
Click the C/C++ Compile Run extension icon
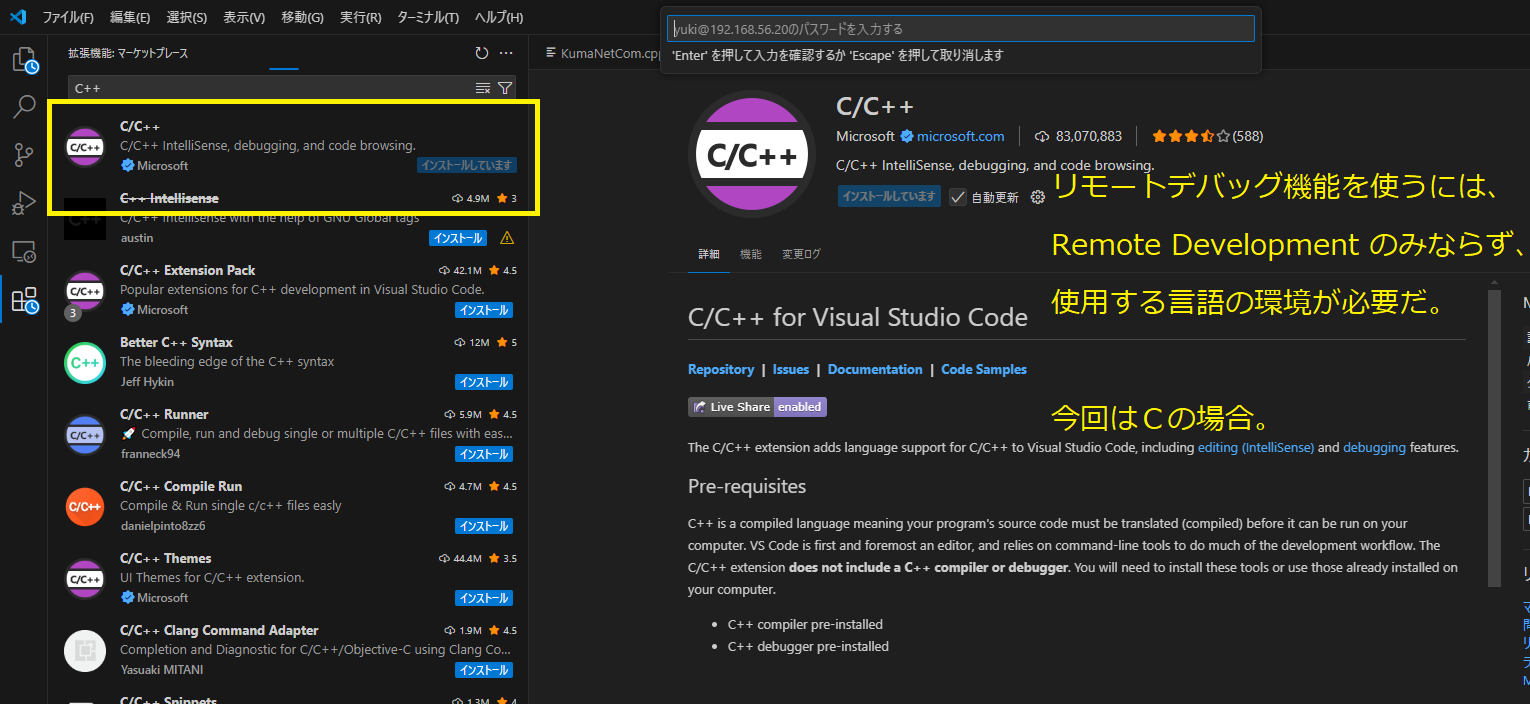pos(85,506)
